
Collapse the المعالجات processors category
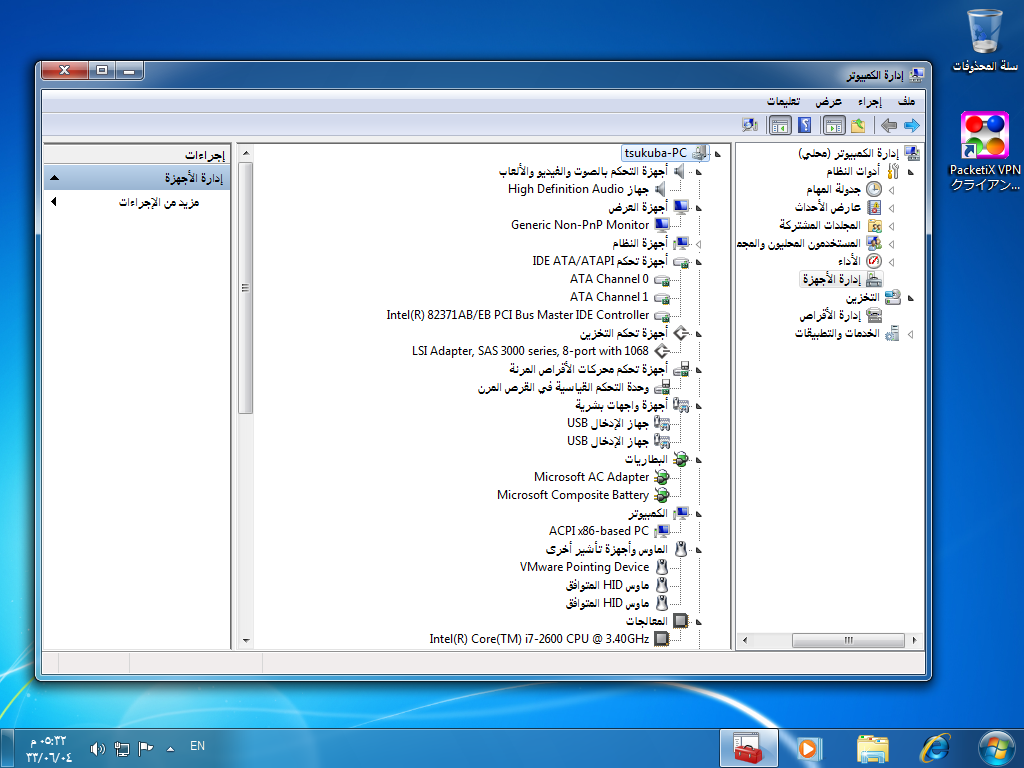pos(698,622)
